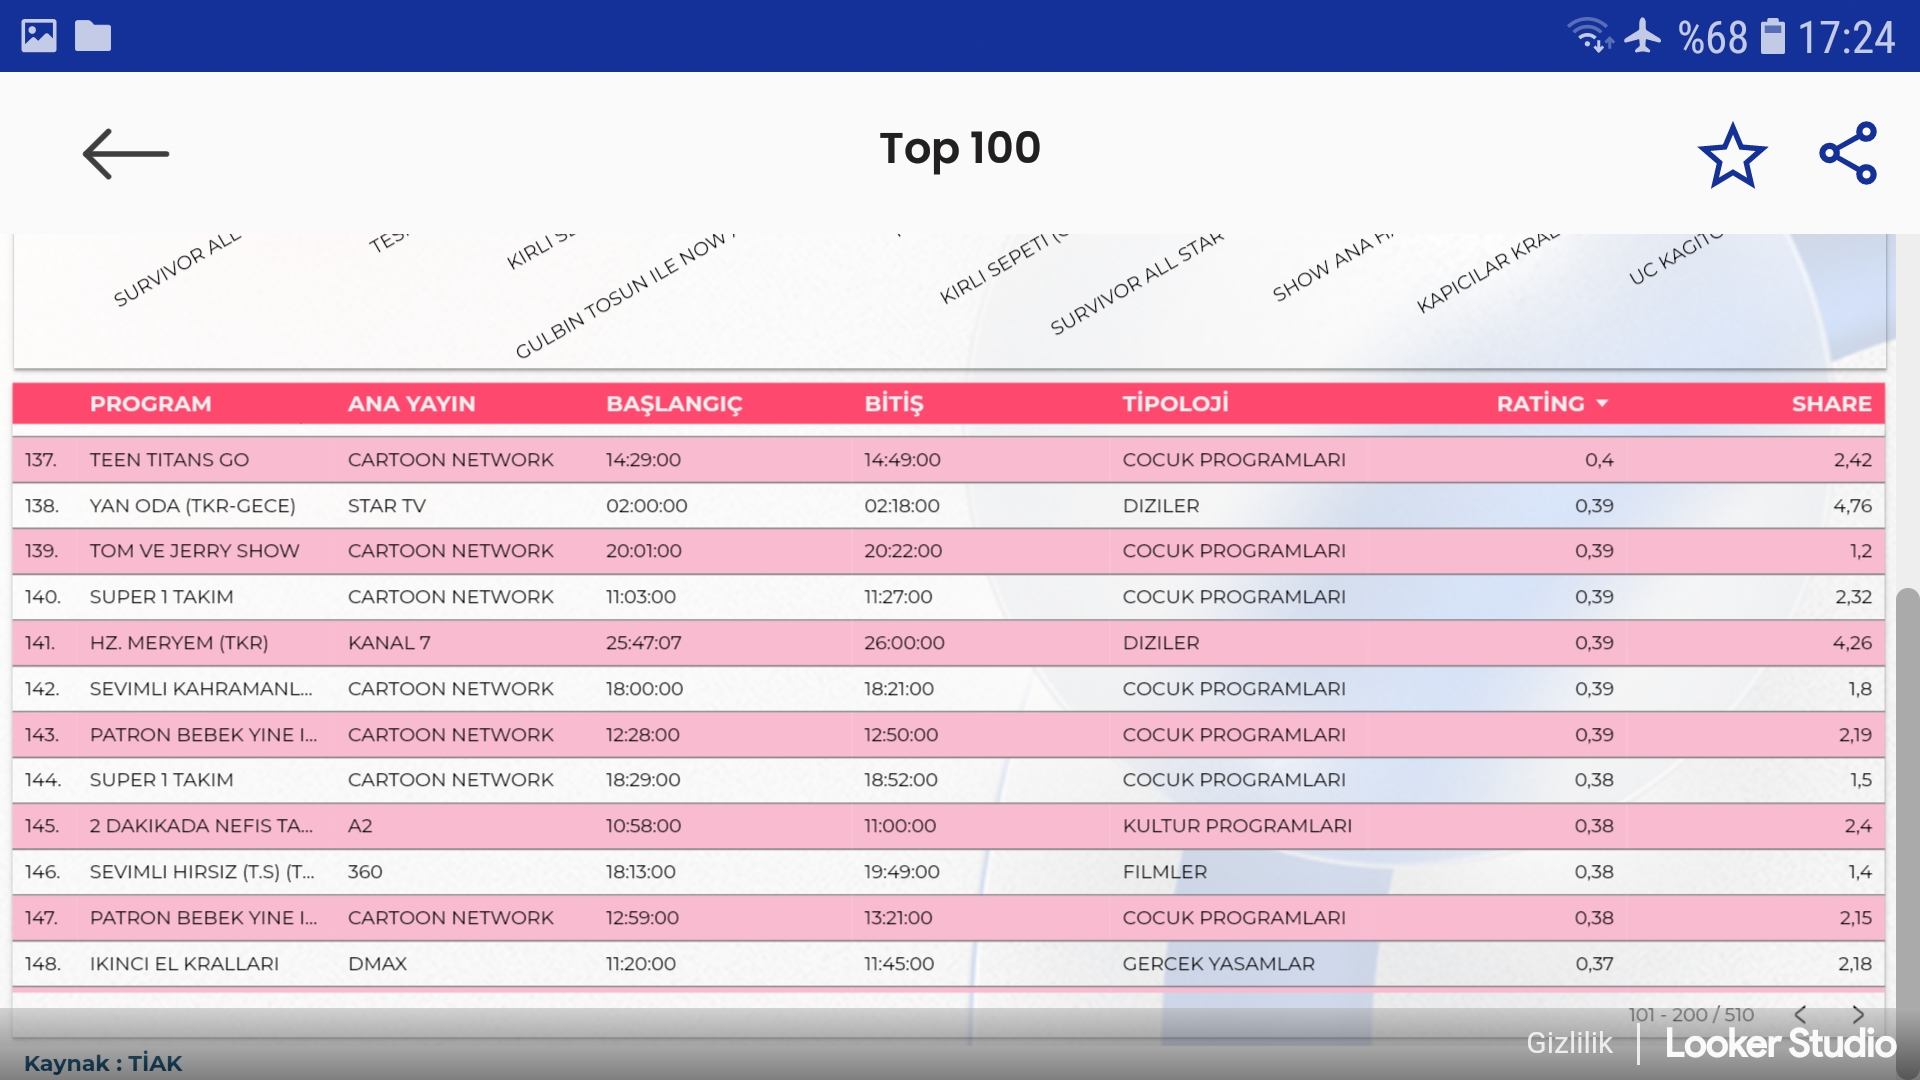Sort by RATING descending arrow
The width and height of the screenshot is (1920, 1080).
pyautogui.click(x=1603, y=403)
